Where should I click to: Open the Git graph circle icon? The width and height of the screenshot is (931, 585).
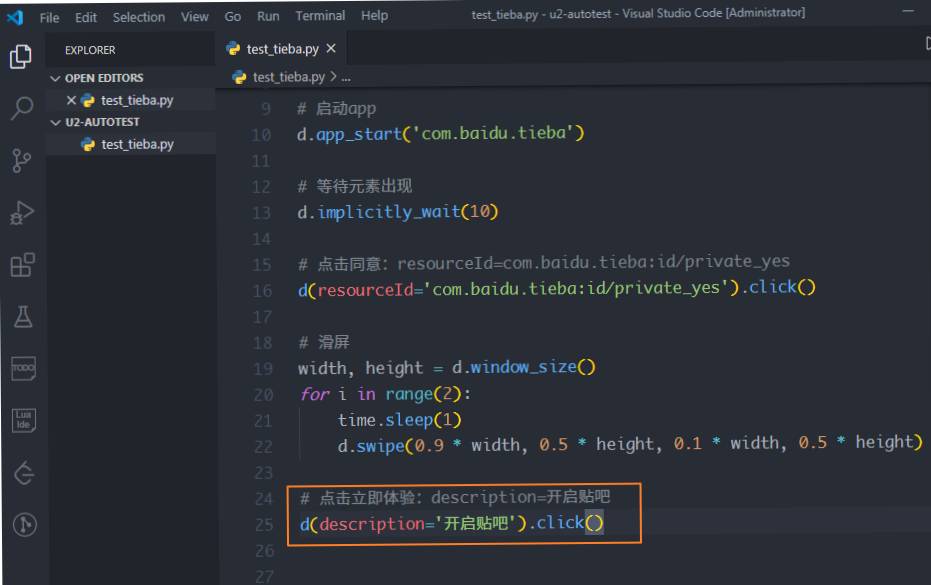pos(24,524)
